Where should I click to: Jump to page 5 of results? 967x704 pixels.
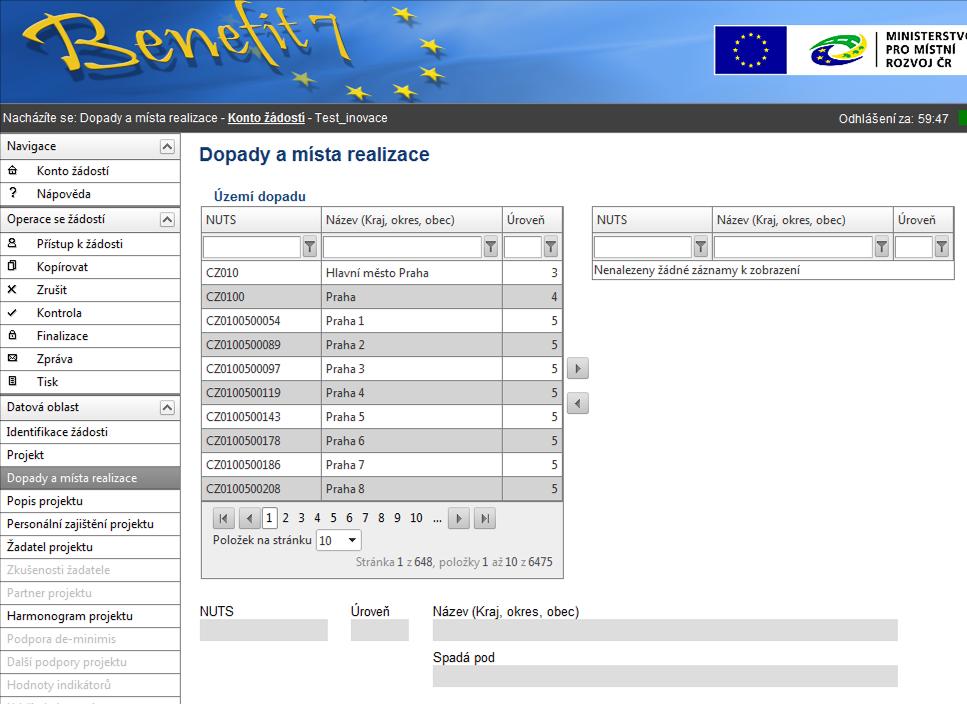[333, 518]
